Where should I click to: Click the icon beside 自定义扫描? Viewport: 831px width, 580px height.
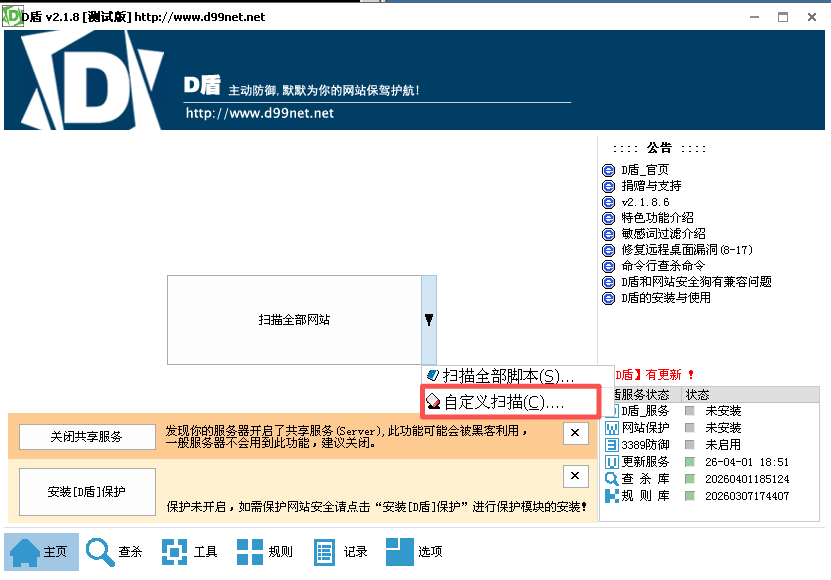point(434,401)
